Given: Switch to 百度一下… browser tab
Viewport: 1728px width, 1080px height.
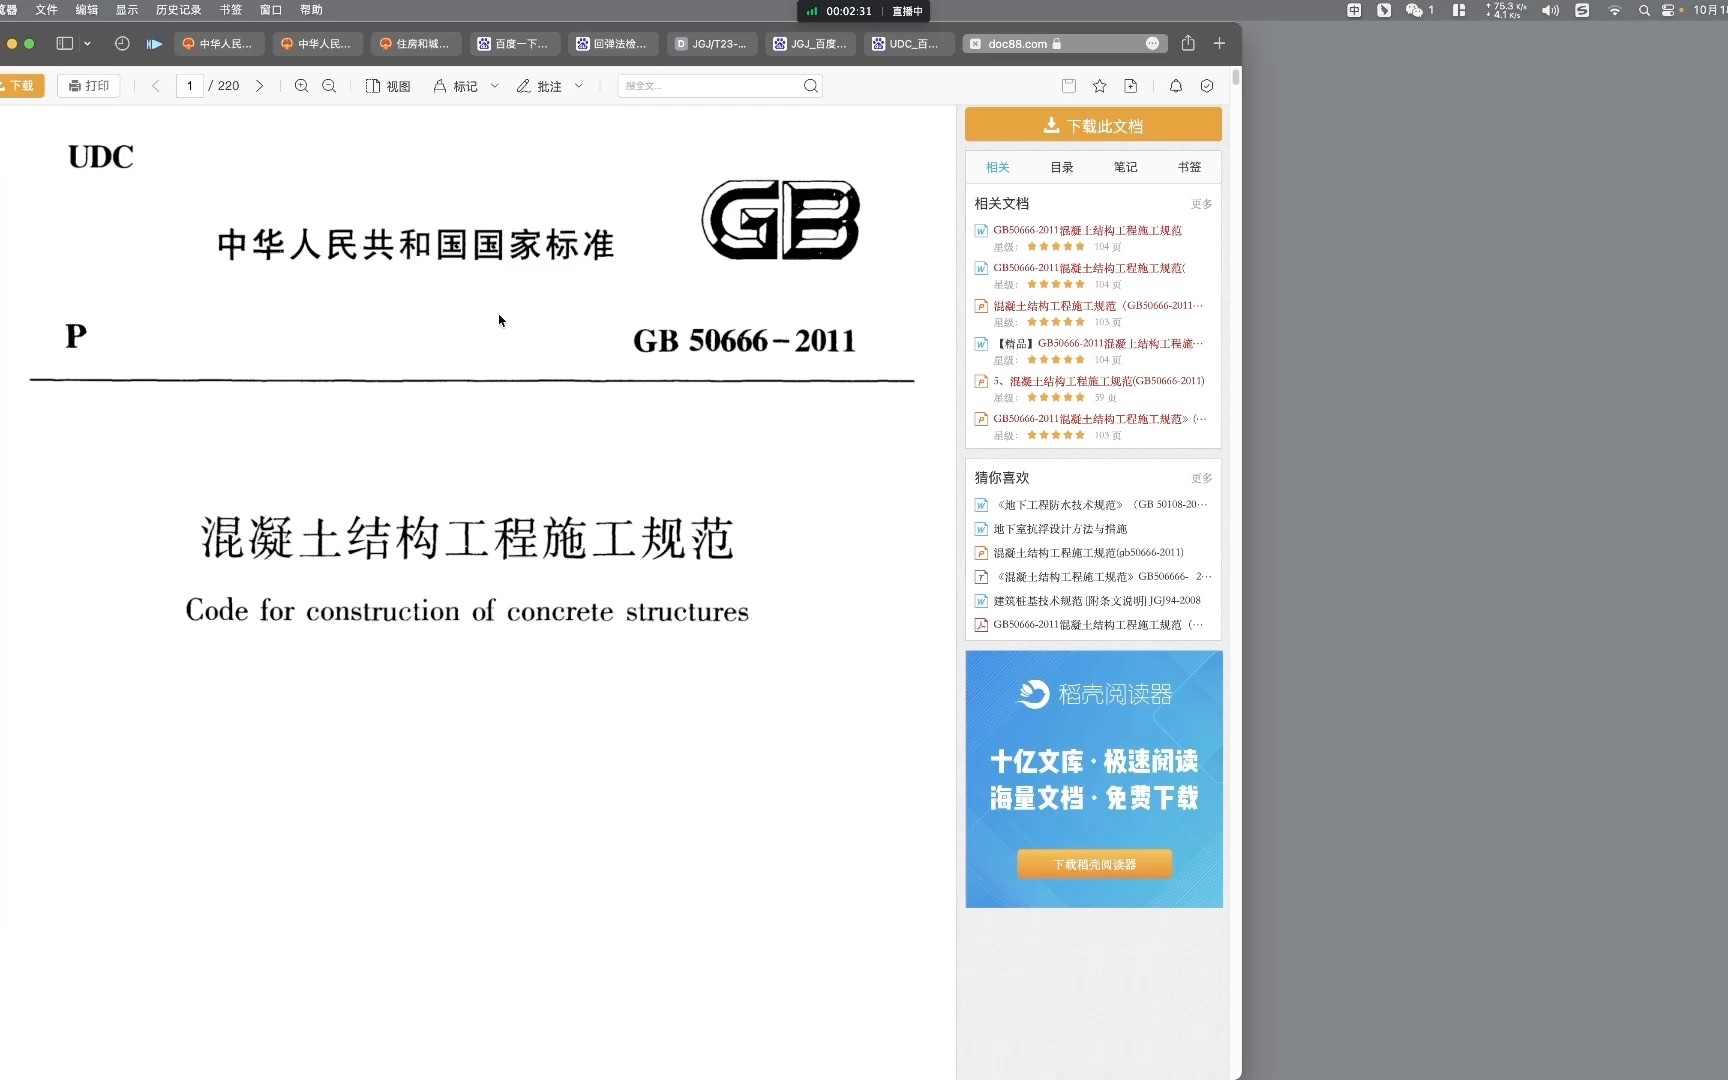Looking at the screenshot, I should tap(514, 43).
